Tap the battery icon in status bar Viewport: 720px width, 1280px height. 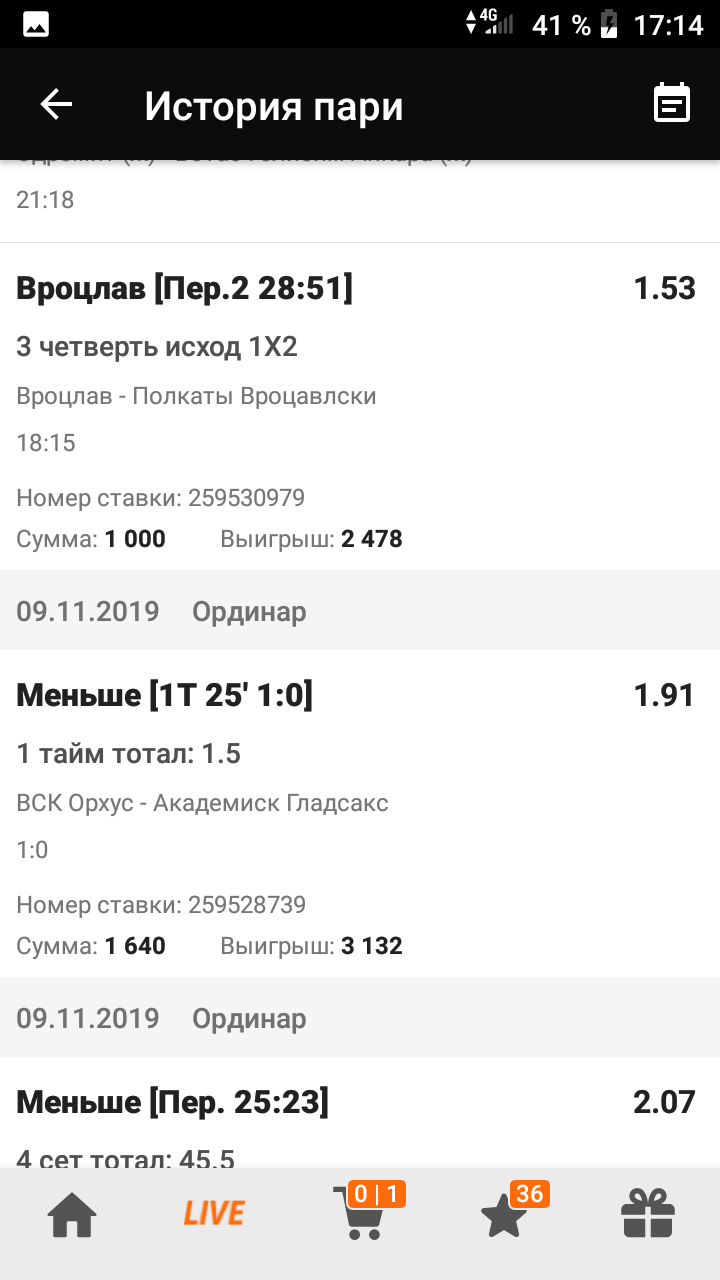pyautogui.click(x=608, y=24)
